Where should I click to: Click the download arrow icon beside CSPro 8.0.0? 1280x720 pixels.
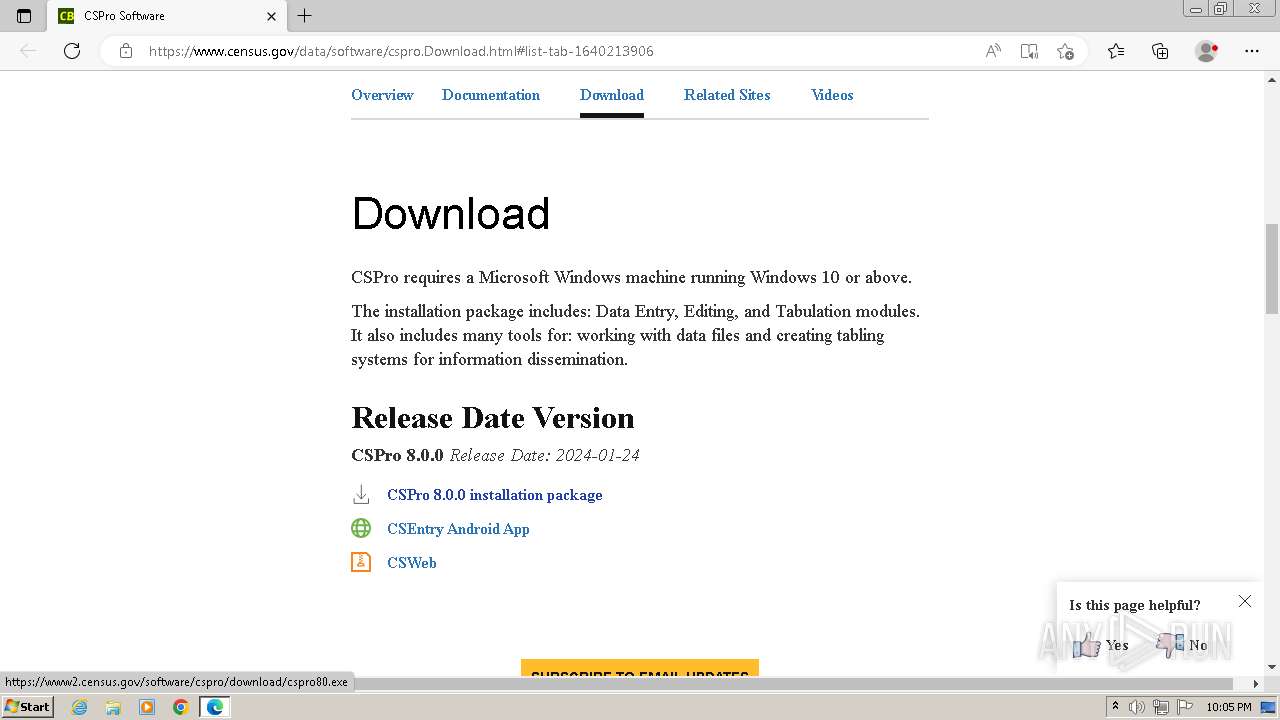(x=361, y=494)
